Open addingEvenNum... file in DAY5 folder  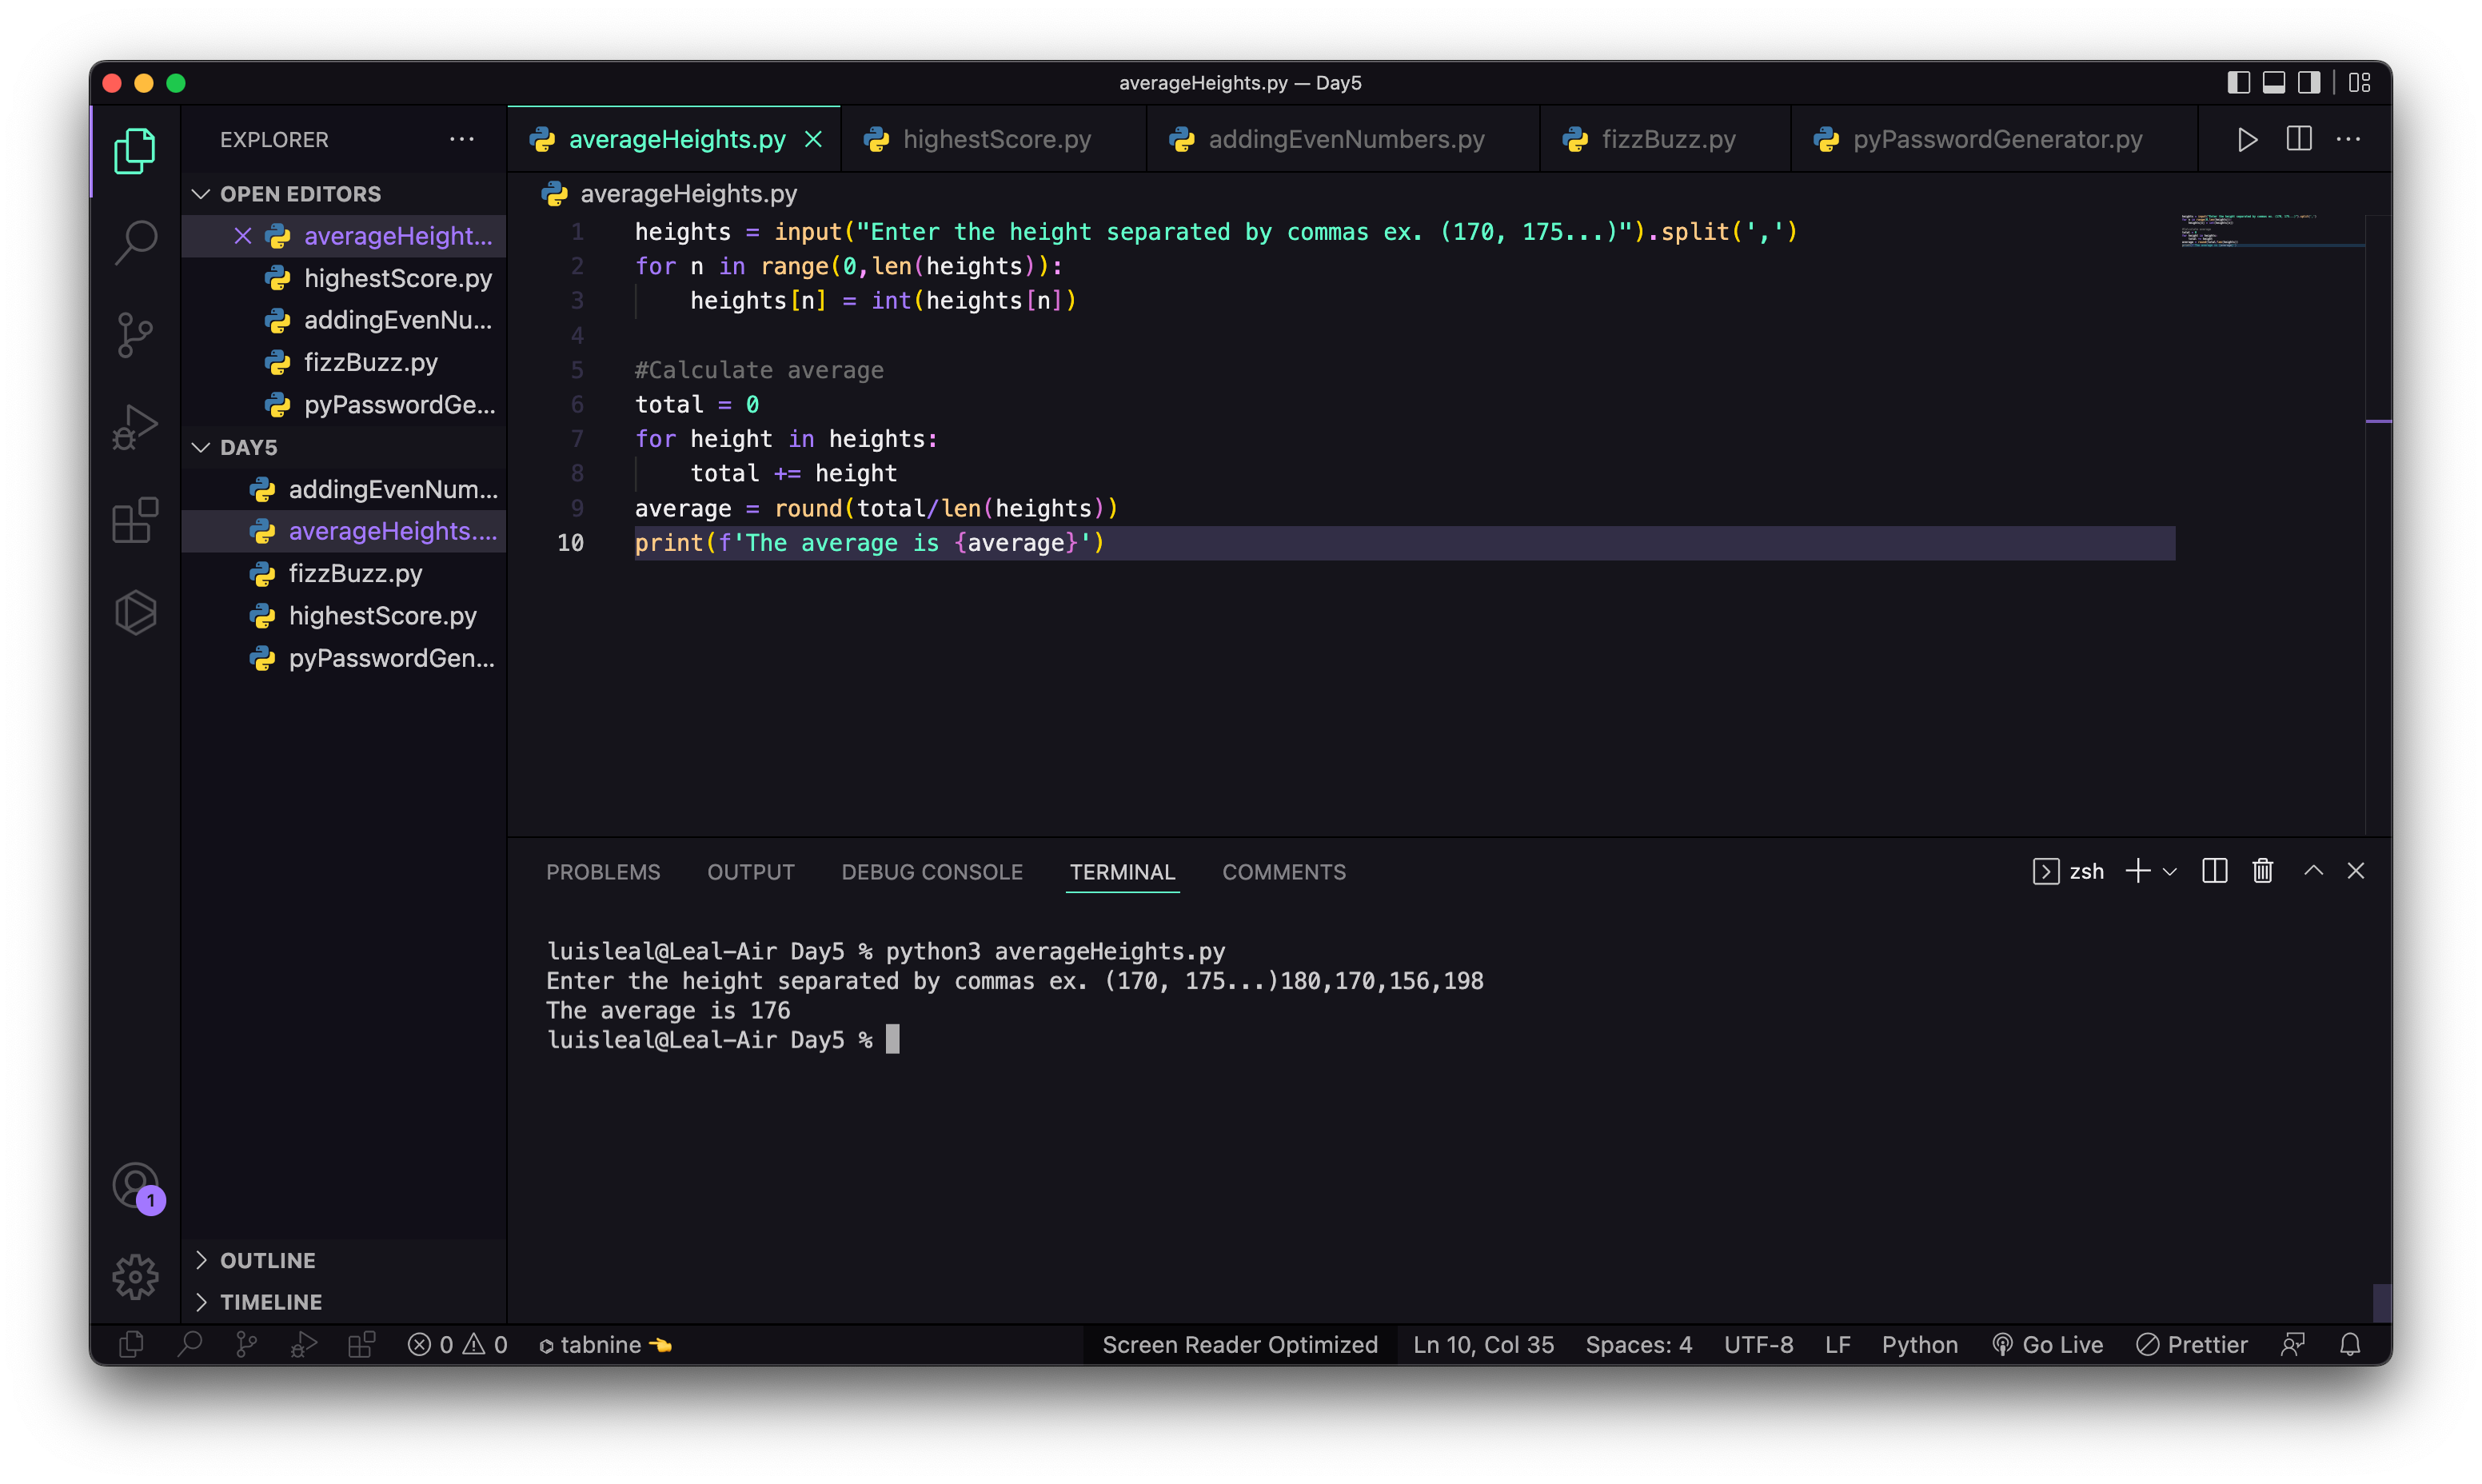click(344, 489)
